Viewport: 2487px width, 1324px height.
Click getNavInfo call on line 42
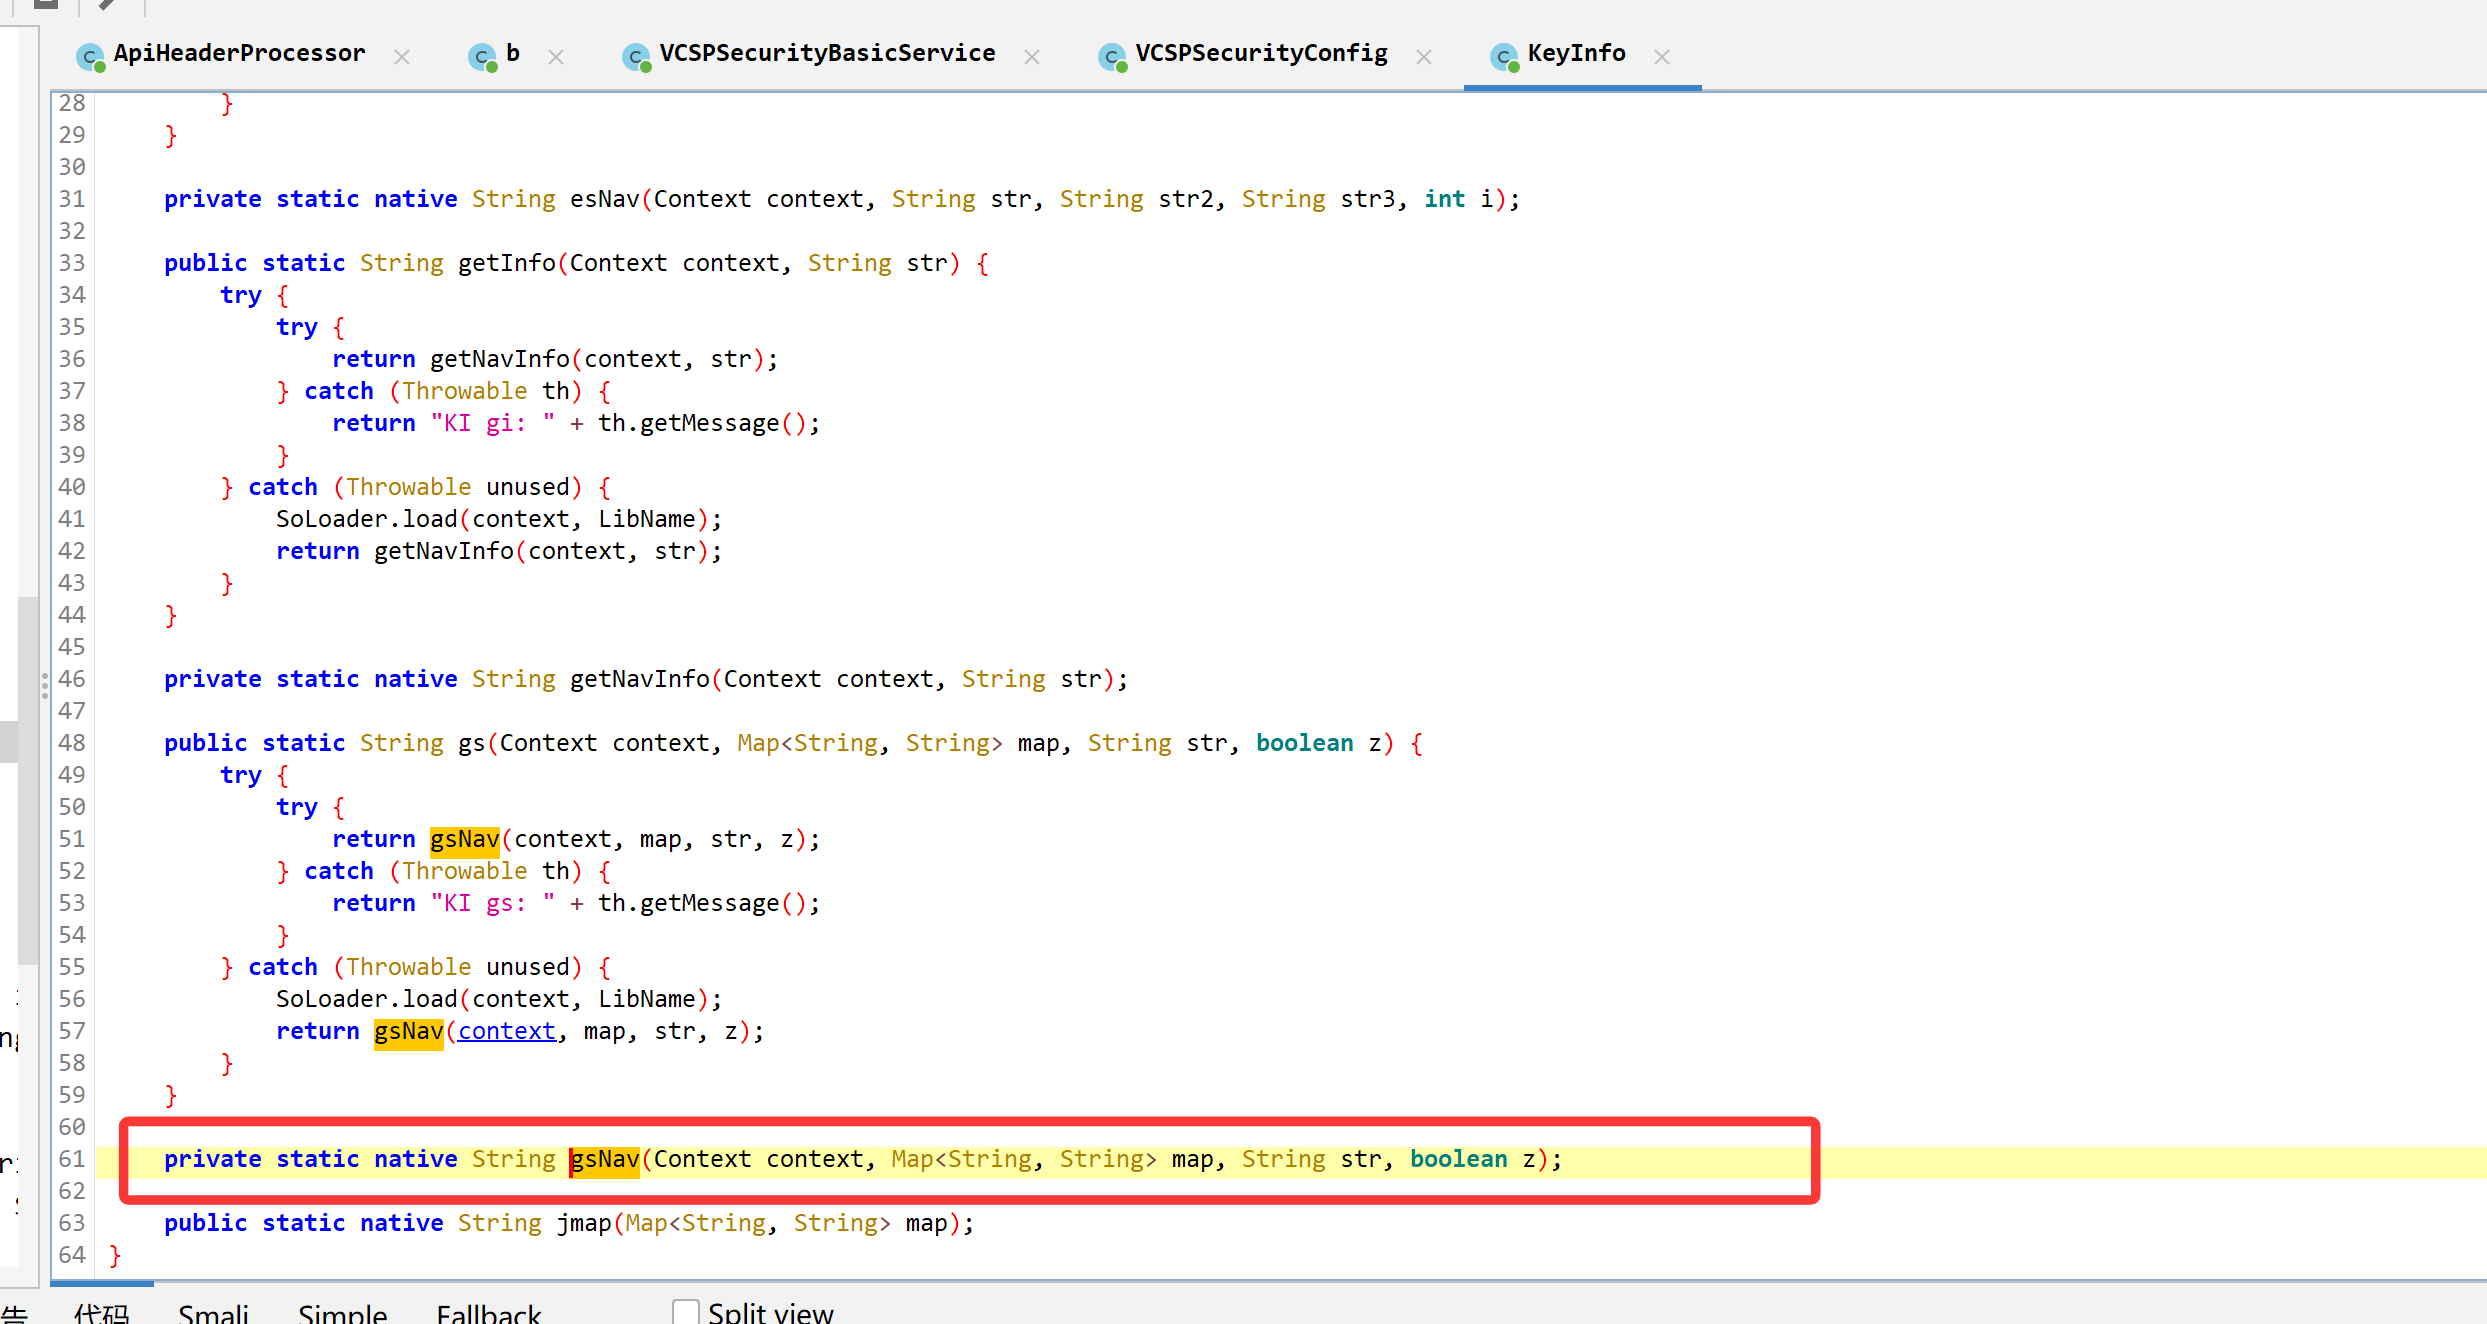444,551
